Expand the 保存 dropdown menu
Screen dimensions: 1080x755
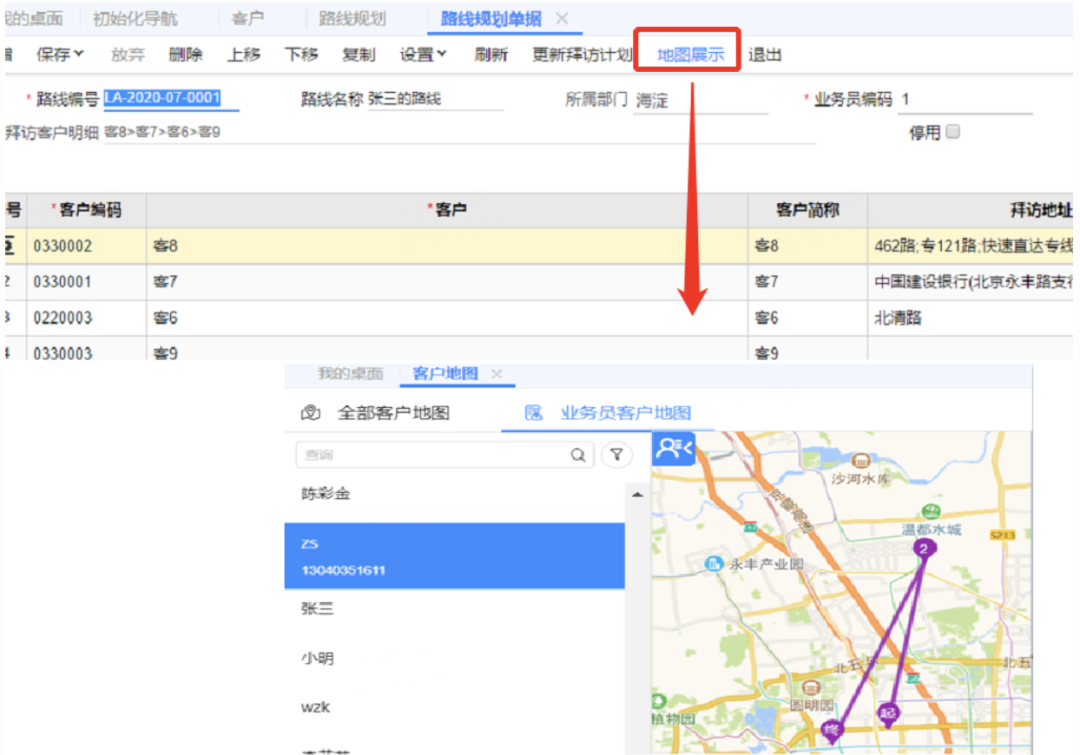(x=60, y=55)
